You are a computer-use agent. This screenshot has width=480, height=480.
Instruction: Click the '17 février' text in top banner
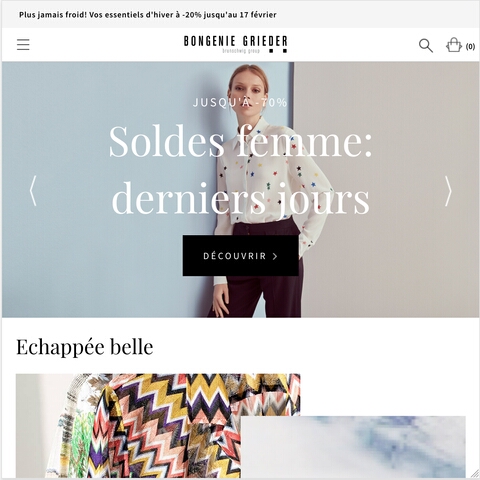tap(258, 15)
